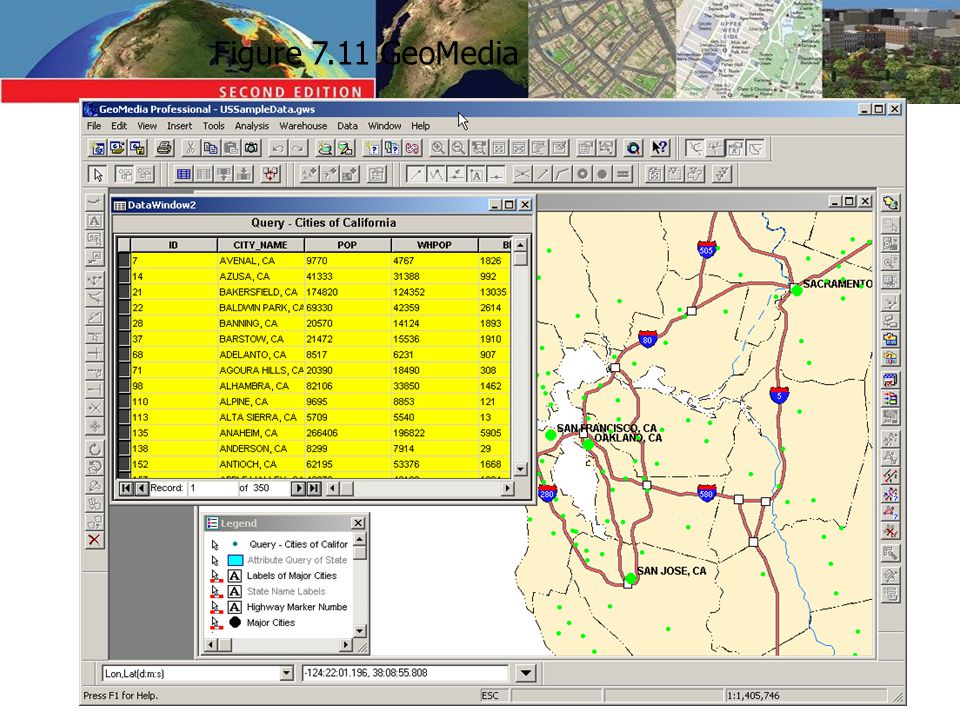Click the dropdown arrow right of coordinate readout
Image resolution: width=960 pixels, height=720 pixels.
[x=526, y=673]
